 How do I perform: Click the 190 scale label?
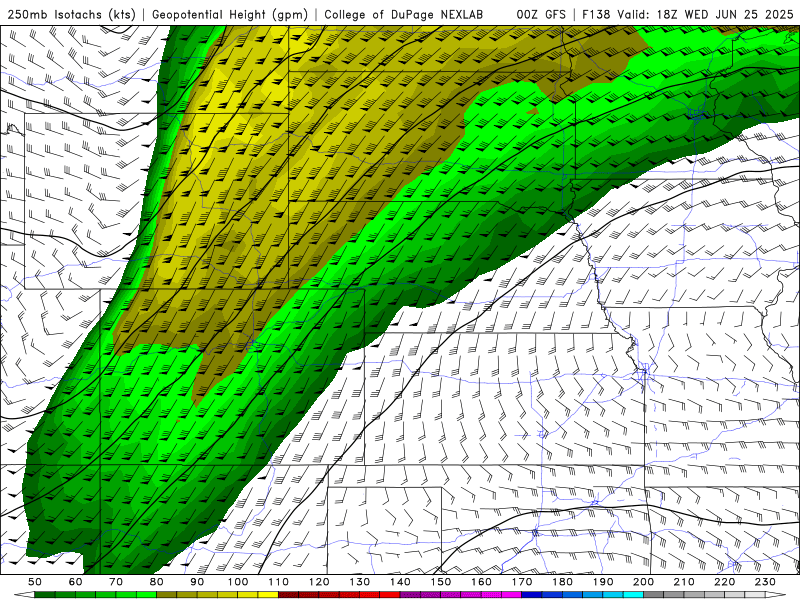pyautogui.click(x=603, y=582)
